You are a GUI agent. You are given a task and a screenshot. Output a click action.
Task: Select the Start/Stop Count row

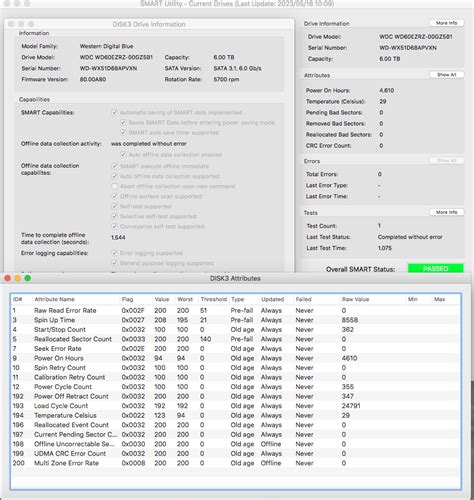(236, 329)
